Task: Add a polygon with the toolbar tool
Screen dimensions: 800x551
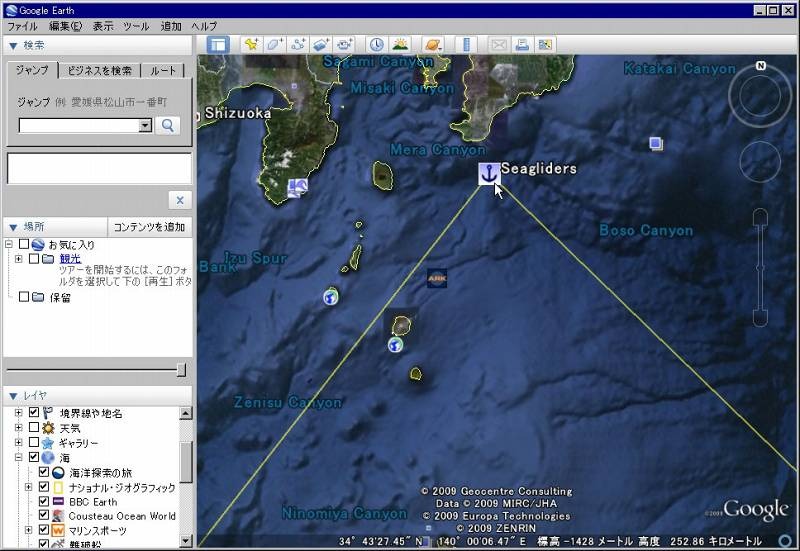Action: click(274, 45)
